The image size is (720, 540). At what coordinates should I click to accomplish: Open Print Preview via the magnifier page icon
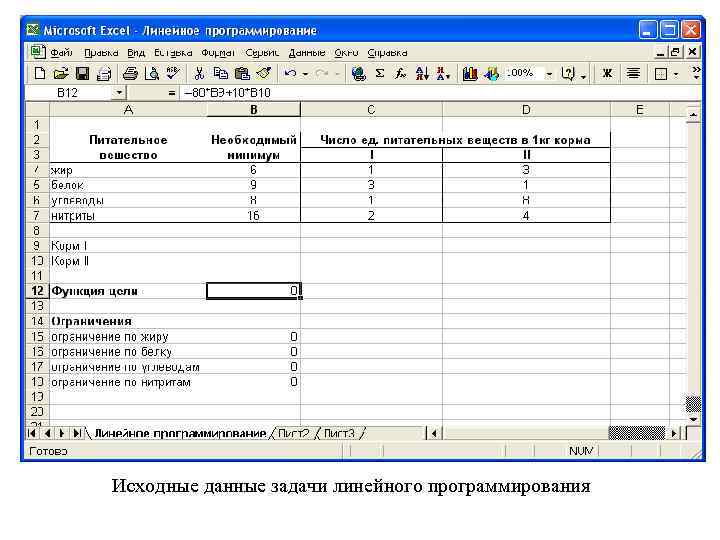pyautogui.click(x=152, y=73)
